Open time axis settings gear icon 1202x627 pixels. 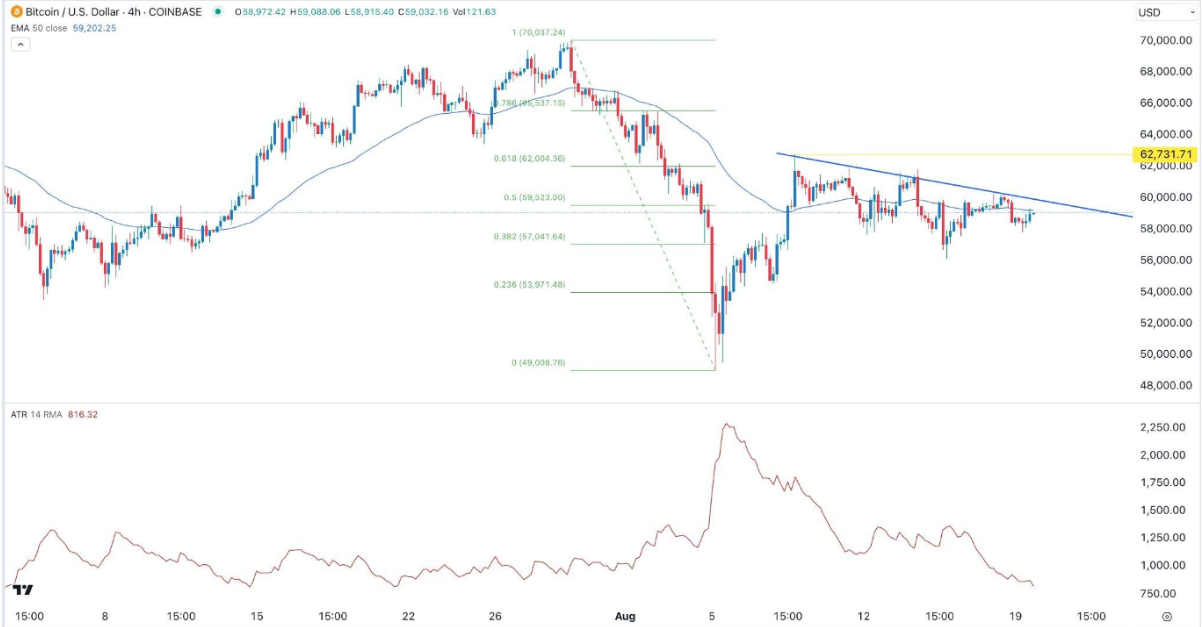click(1167, 616)
